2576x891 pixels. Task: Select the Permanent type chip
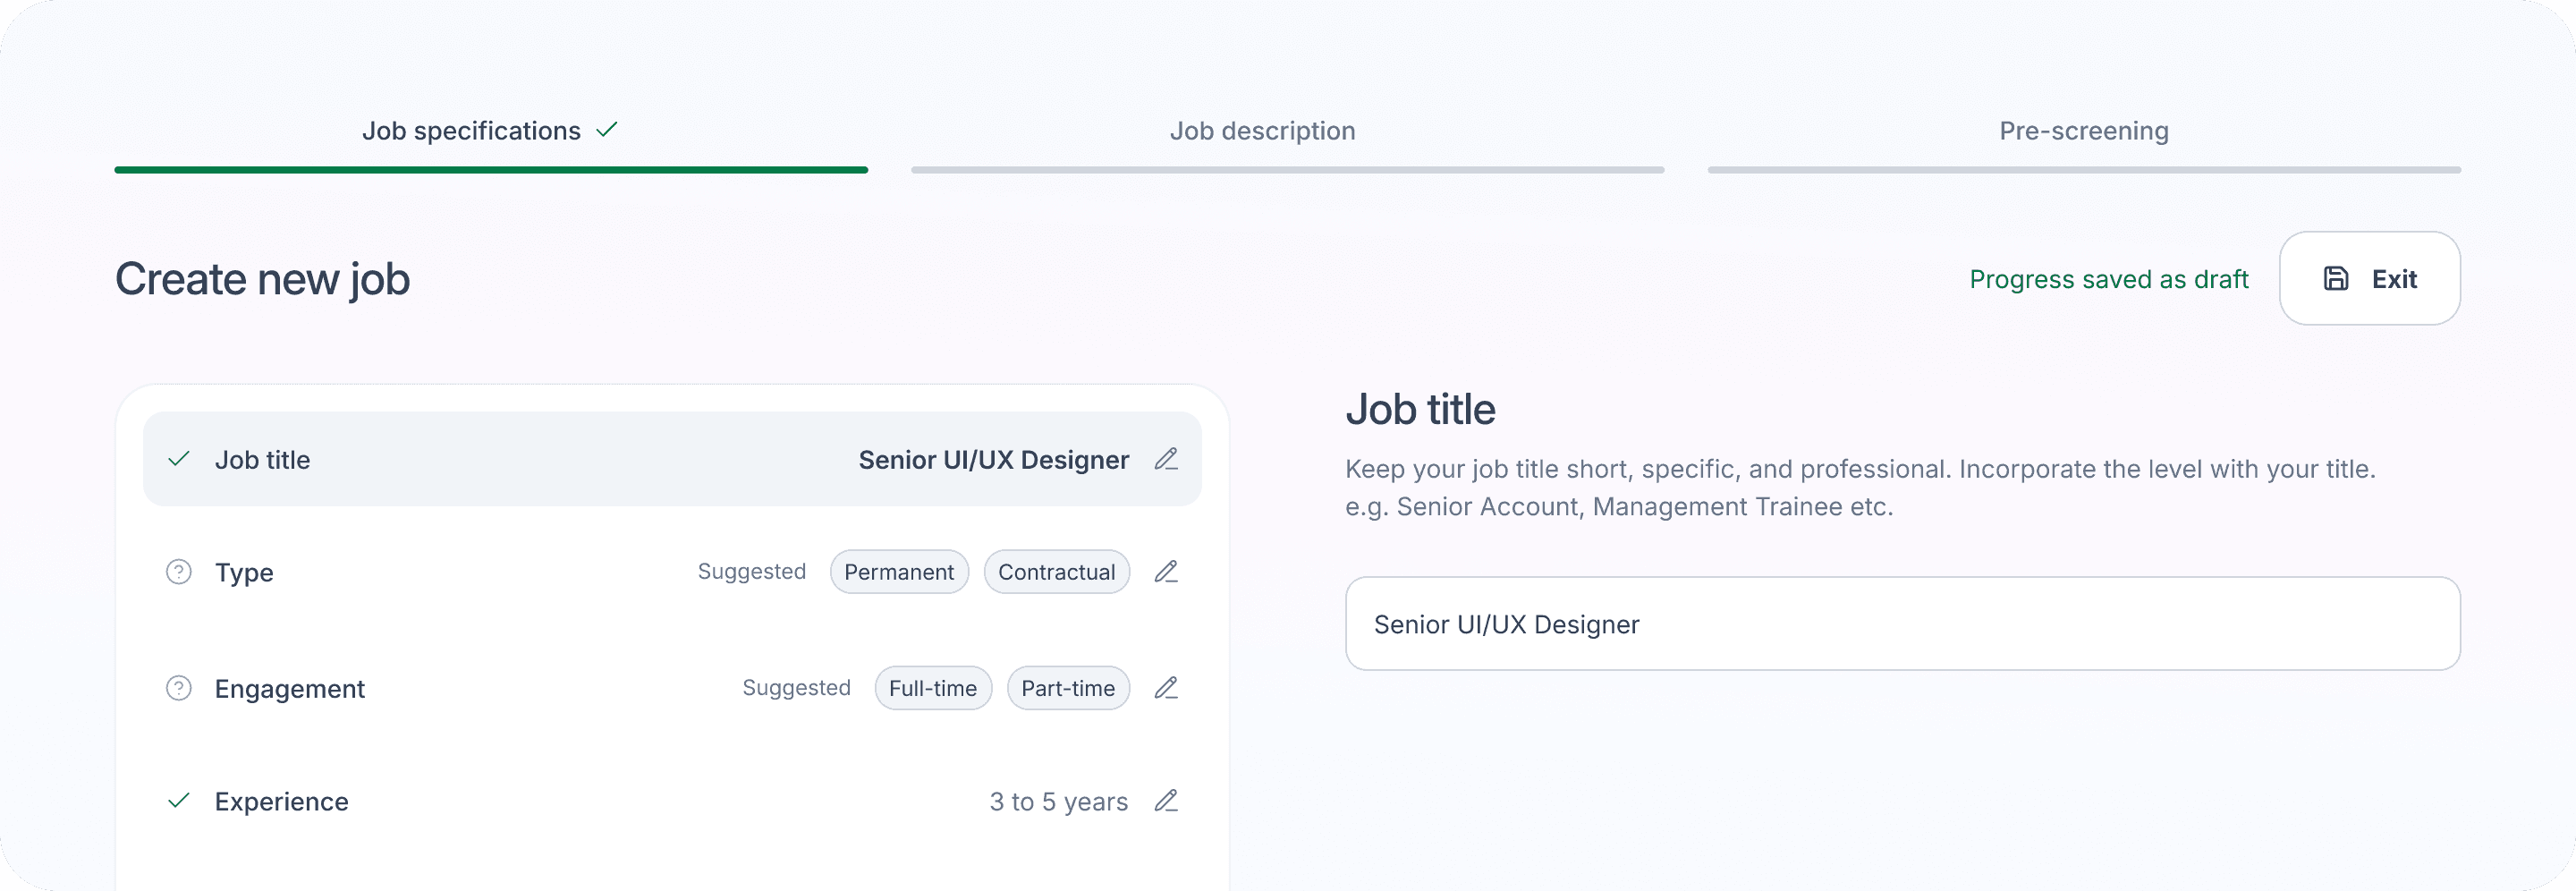[x=899, y=572]
